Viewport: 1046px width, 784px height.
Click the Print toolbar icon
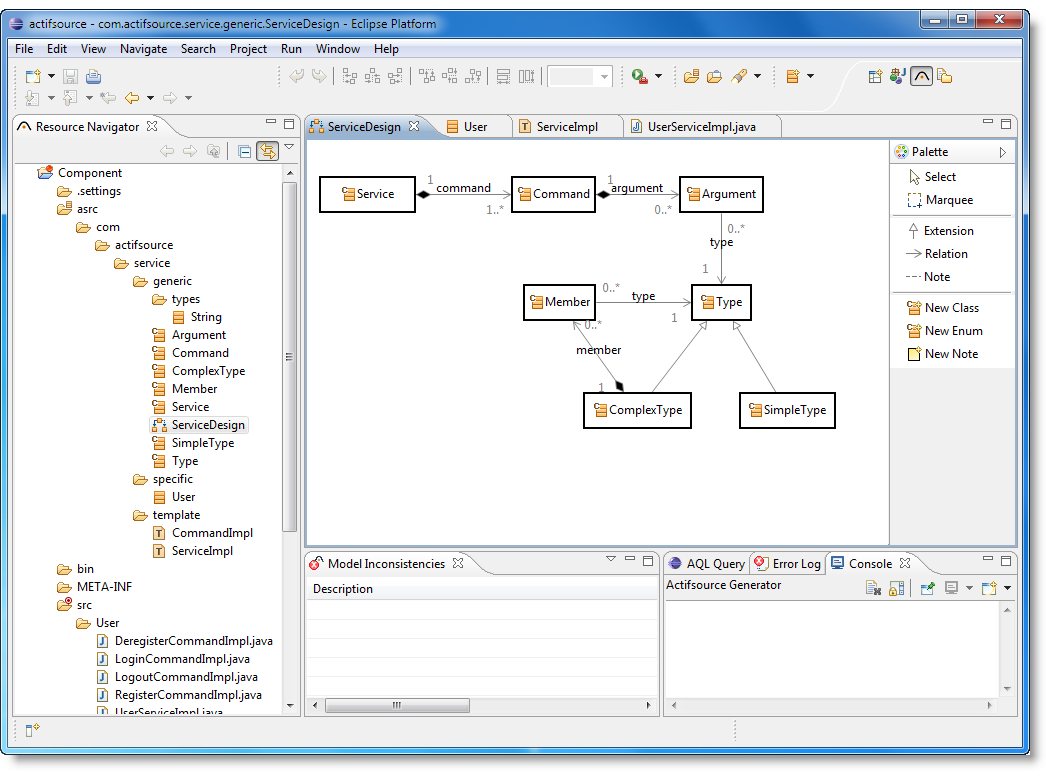point(93,76)
